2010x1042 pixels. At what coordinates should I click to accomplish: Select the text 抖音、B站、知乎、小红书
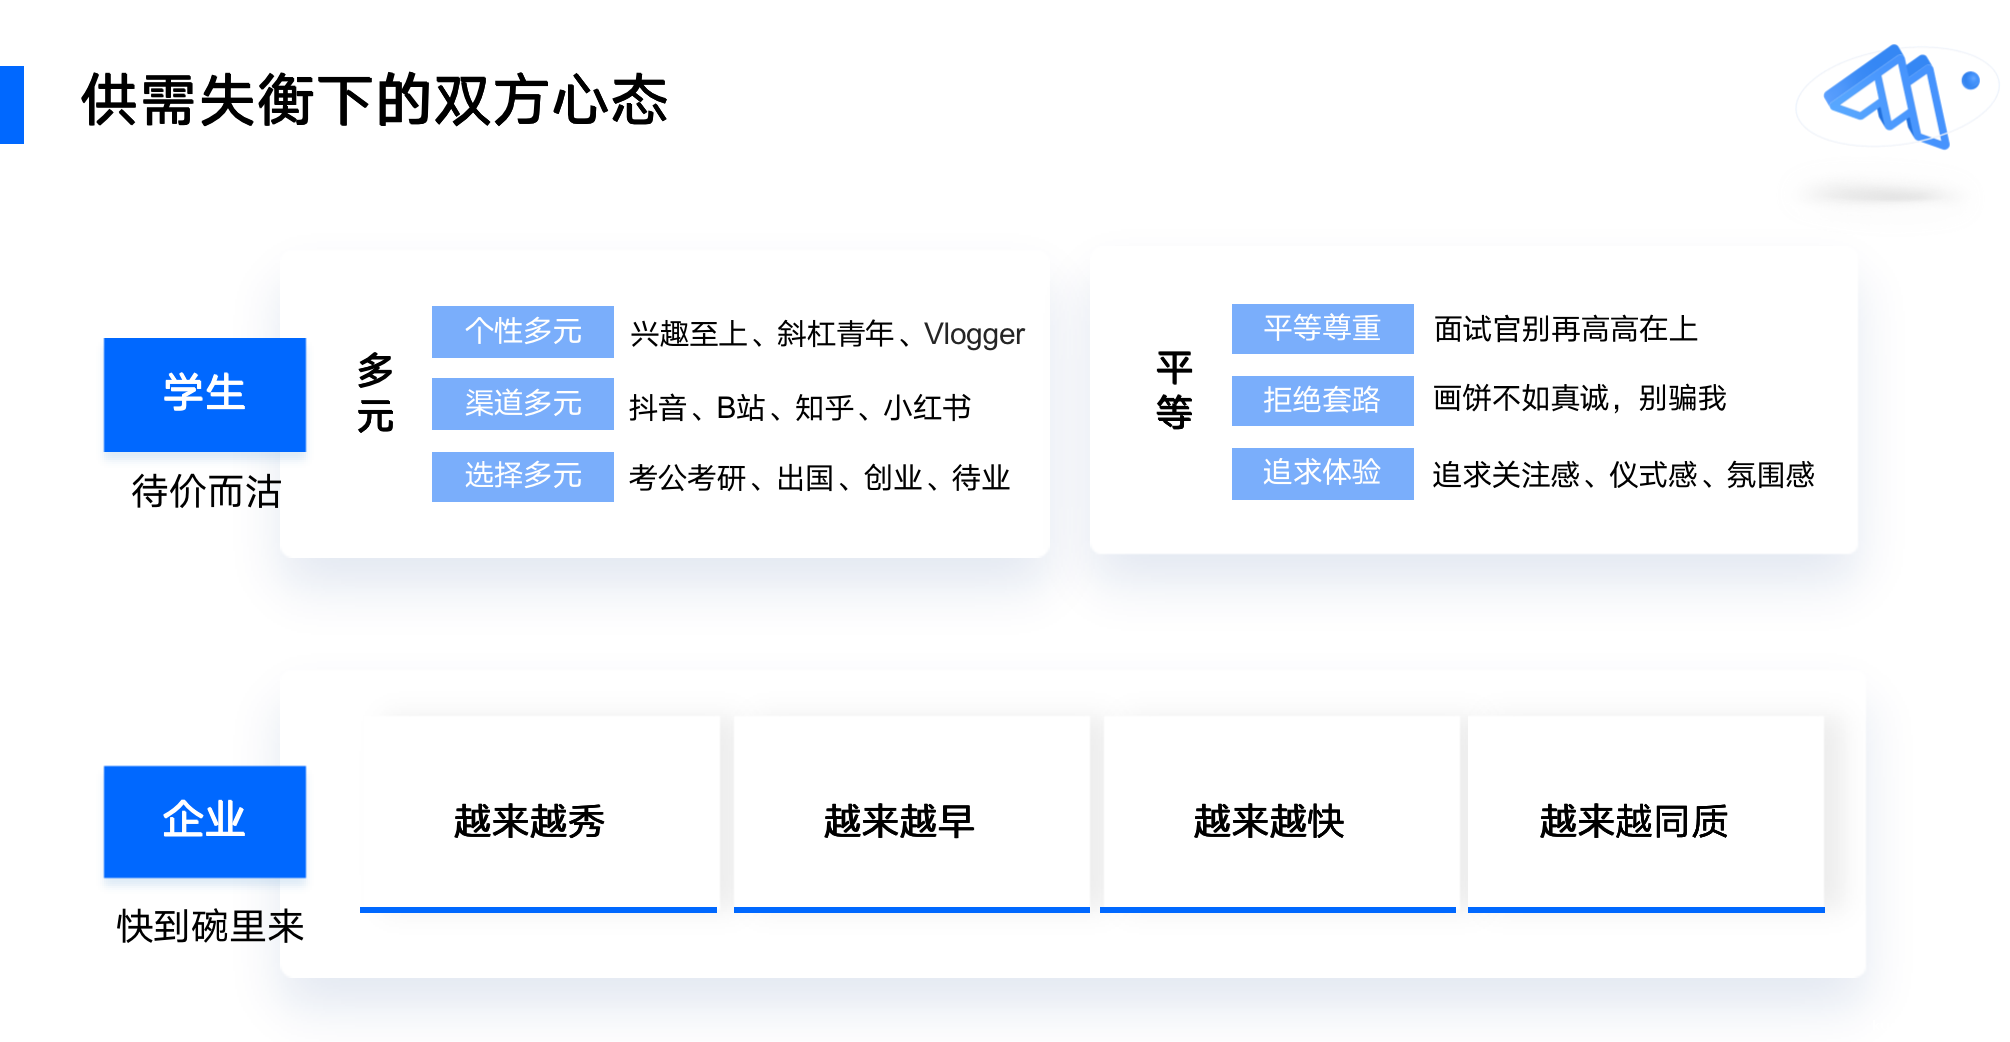point(800,408)
